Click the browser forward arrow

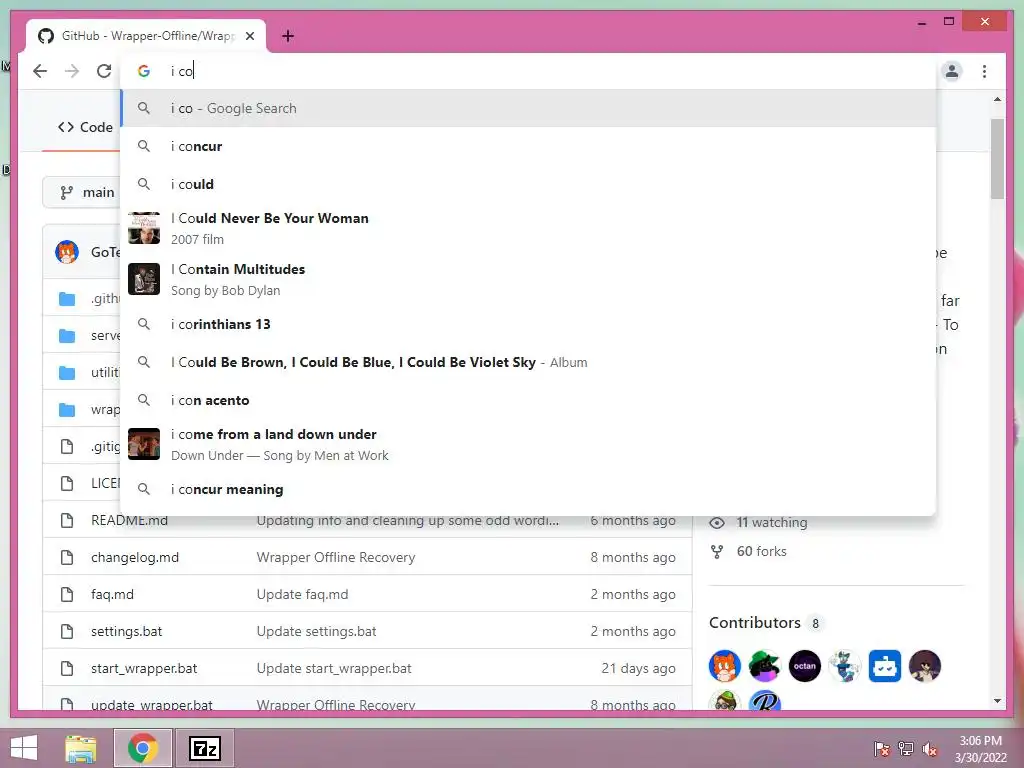72,71
